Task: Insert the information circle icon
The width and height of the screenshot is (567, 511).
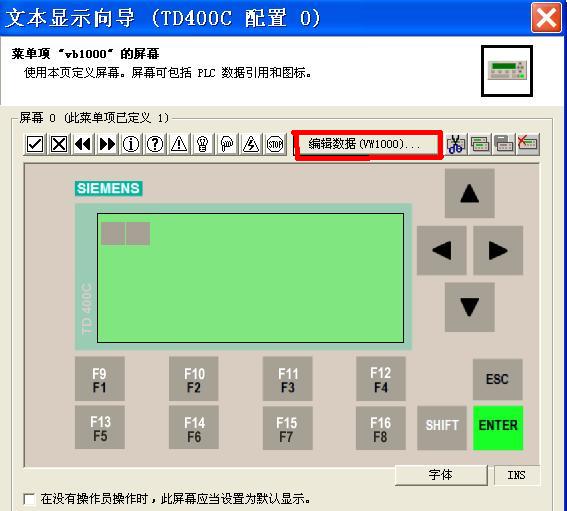Action: point(131,144)
